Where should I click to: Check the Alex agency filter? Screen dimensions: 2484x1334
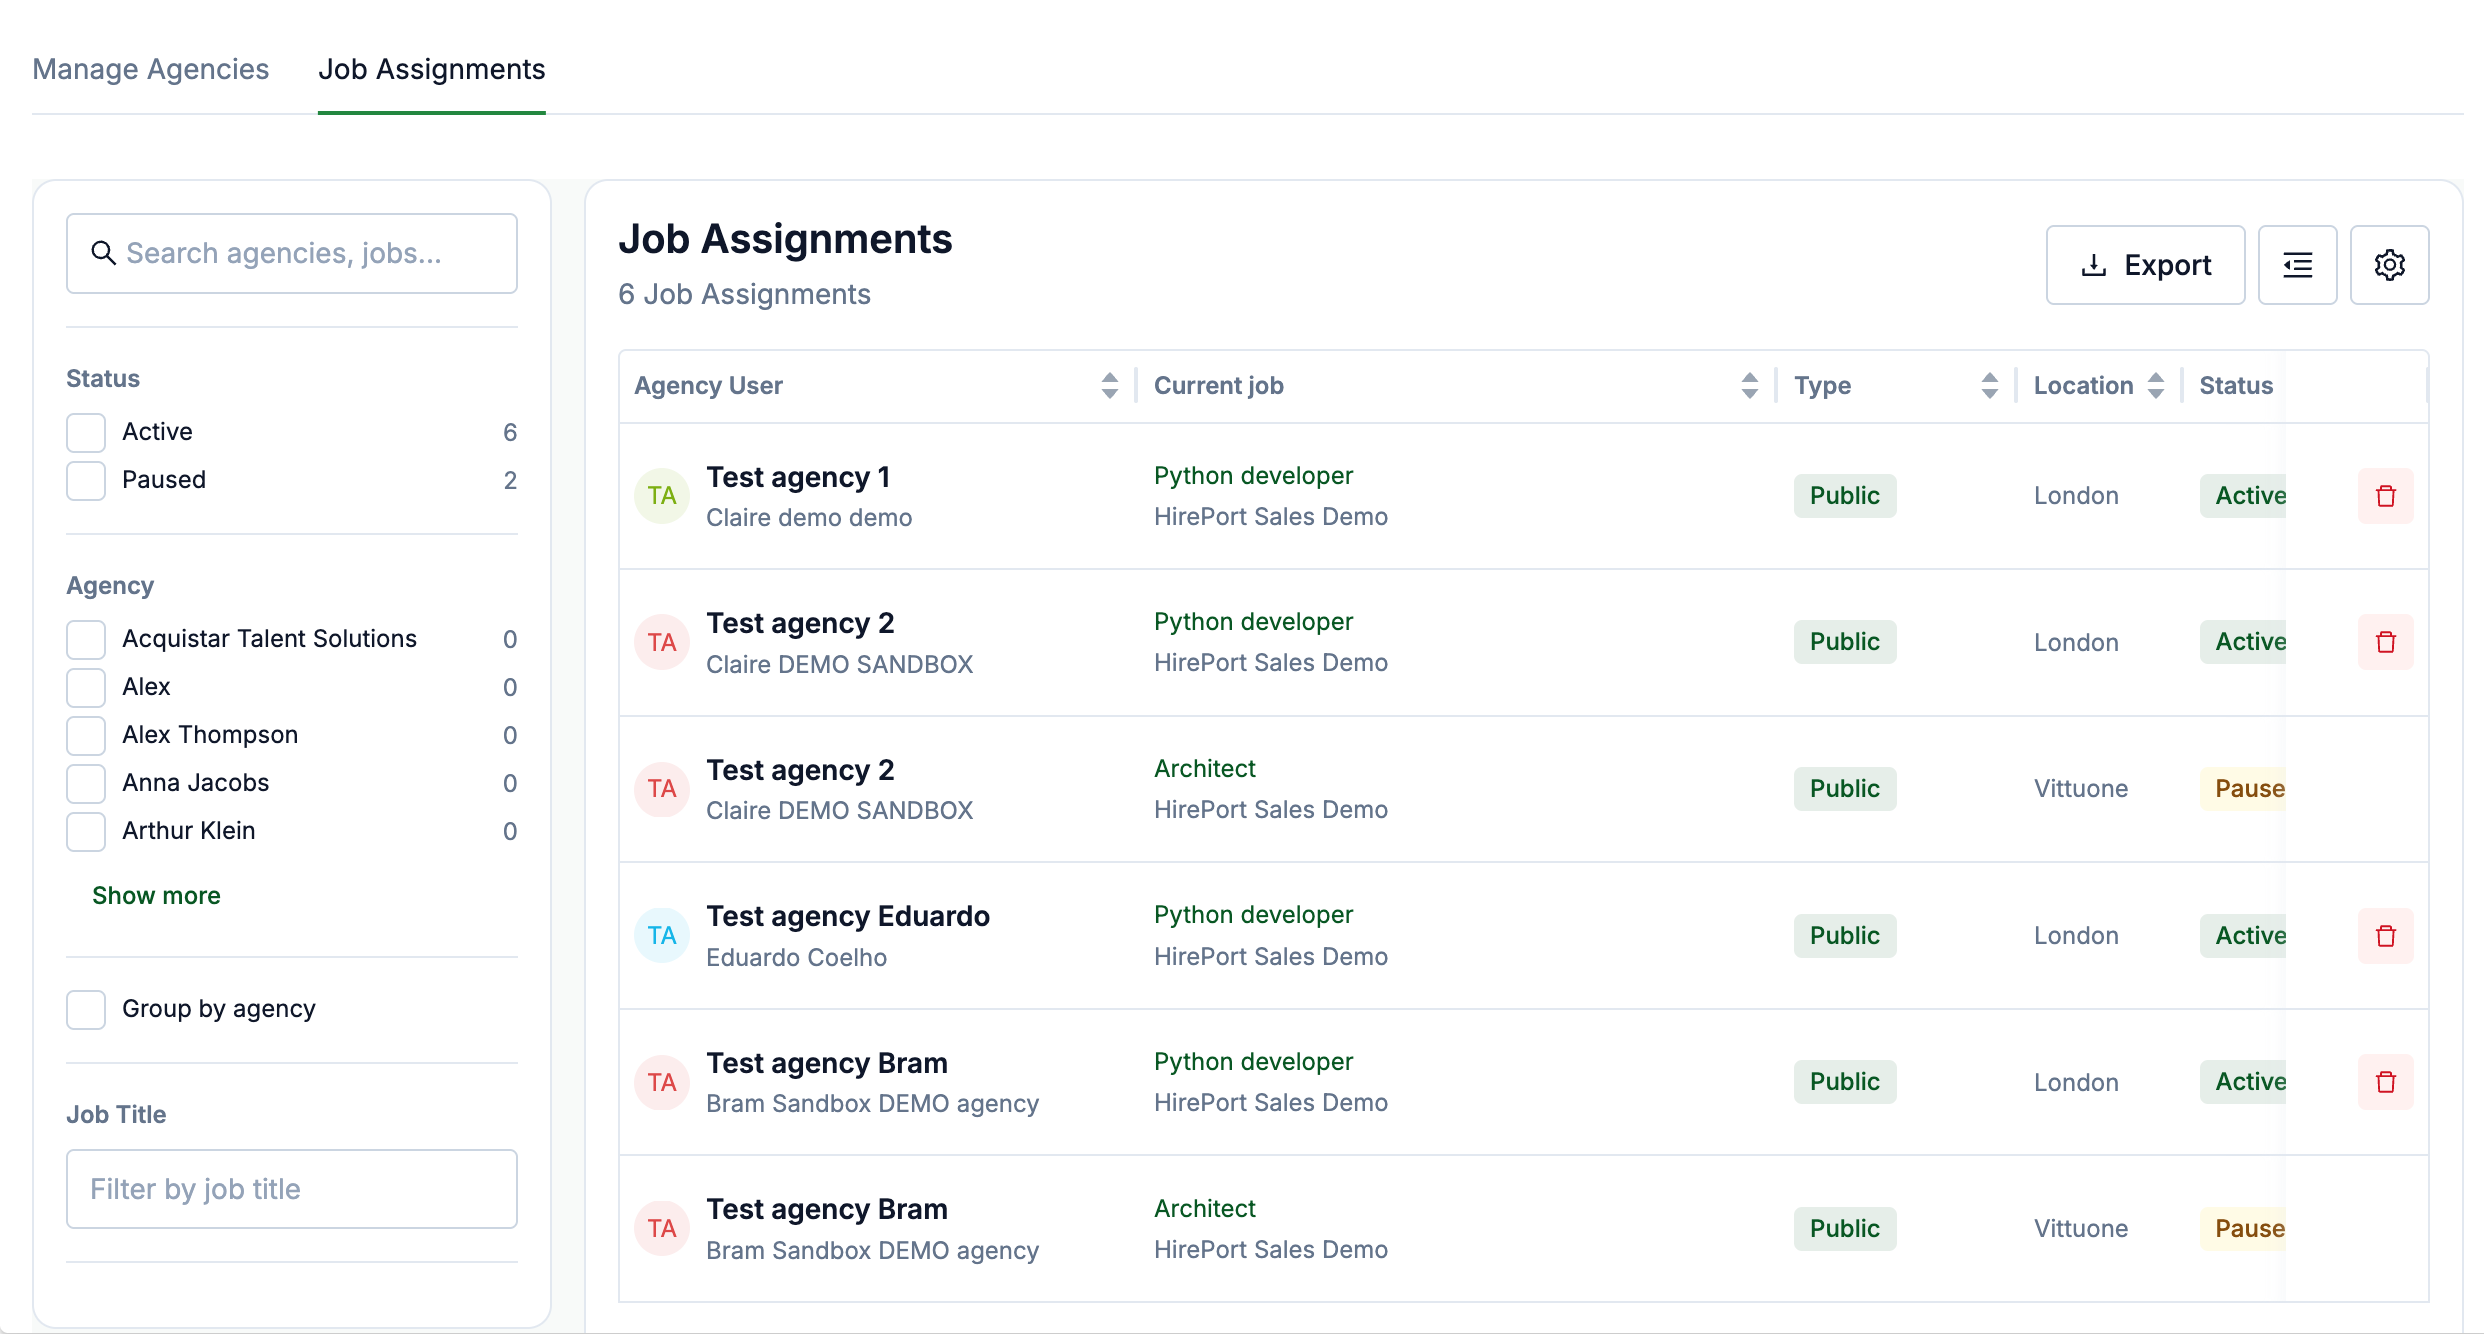86,687
